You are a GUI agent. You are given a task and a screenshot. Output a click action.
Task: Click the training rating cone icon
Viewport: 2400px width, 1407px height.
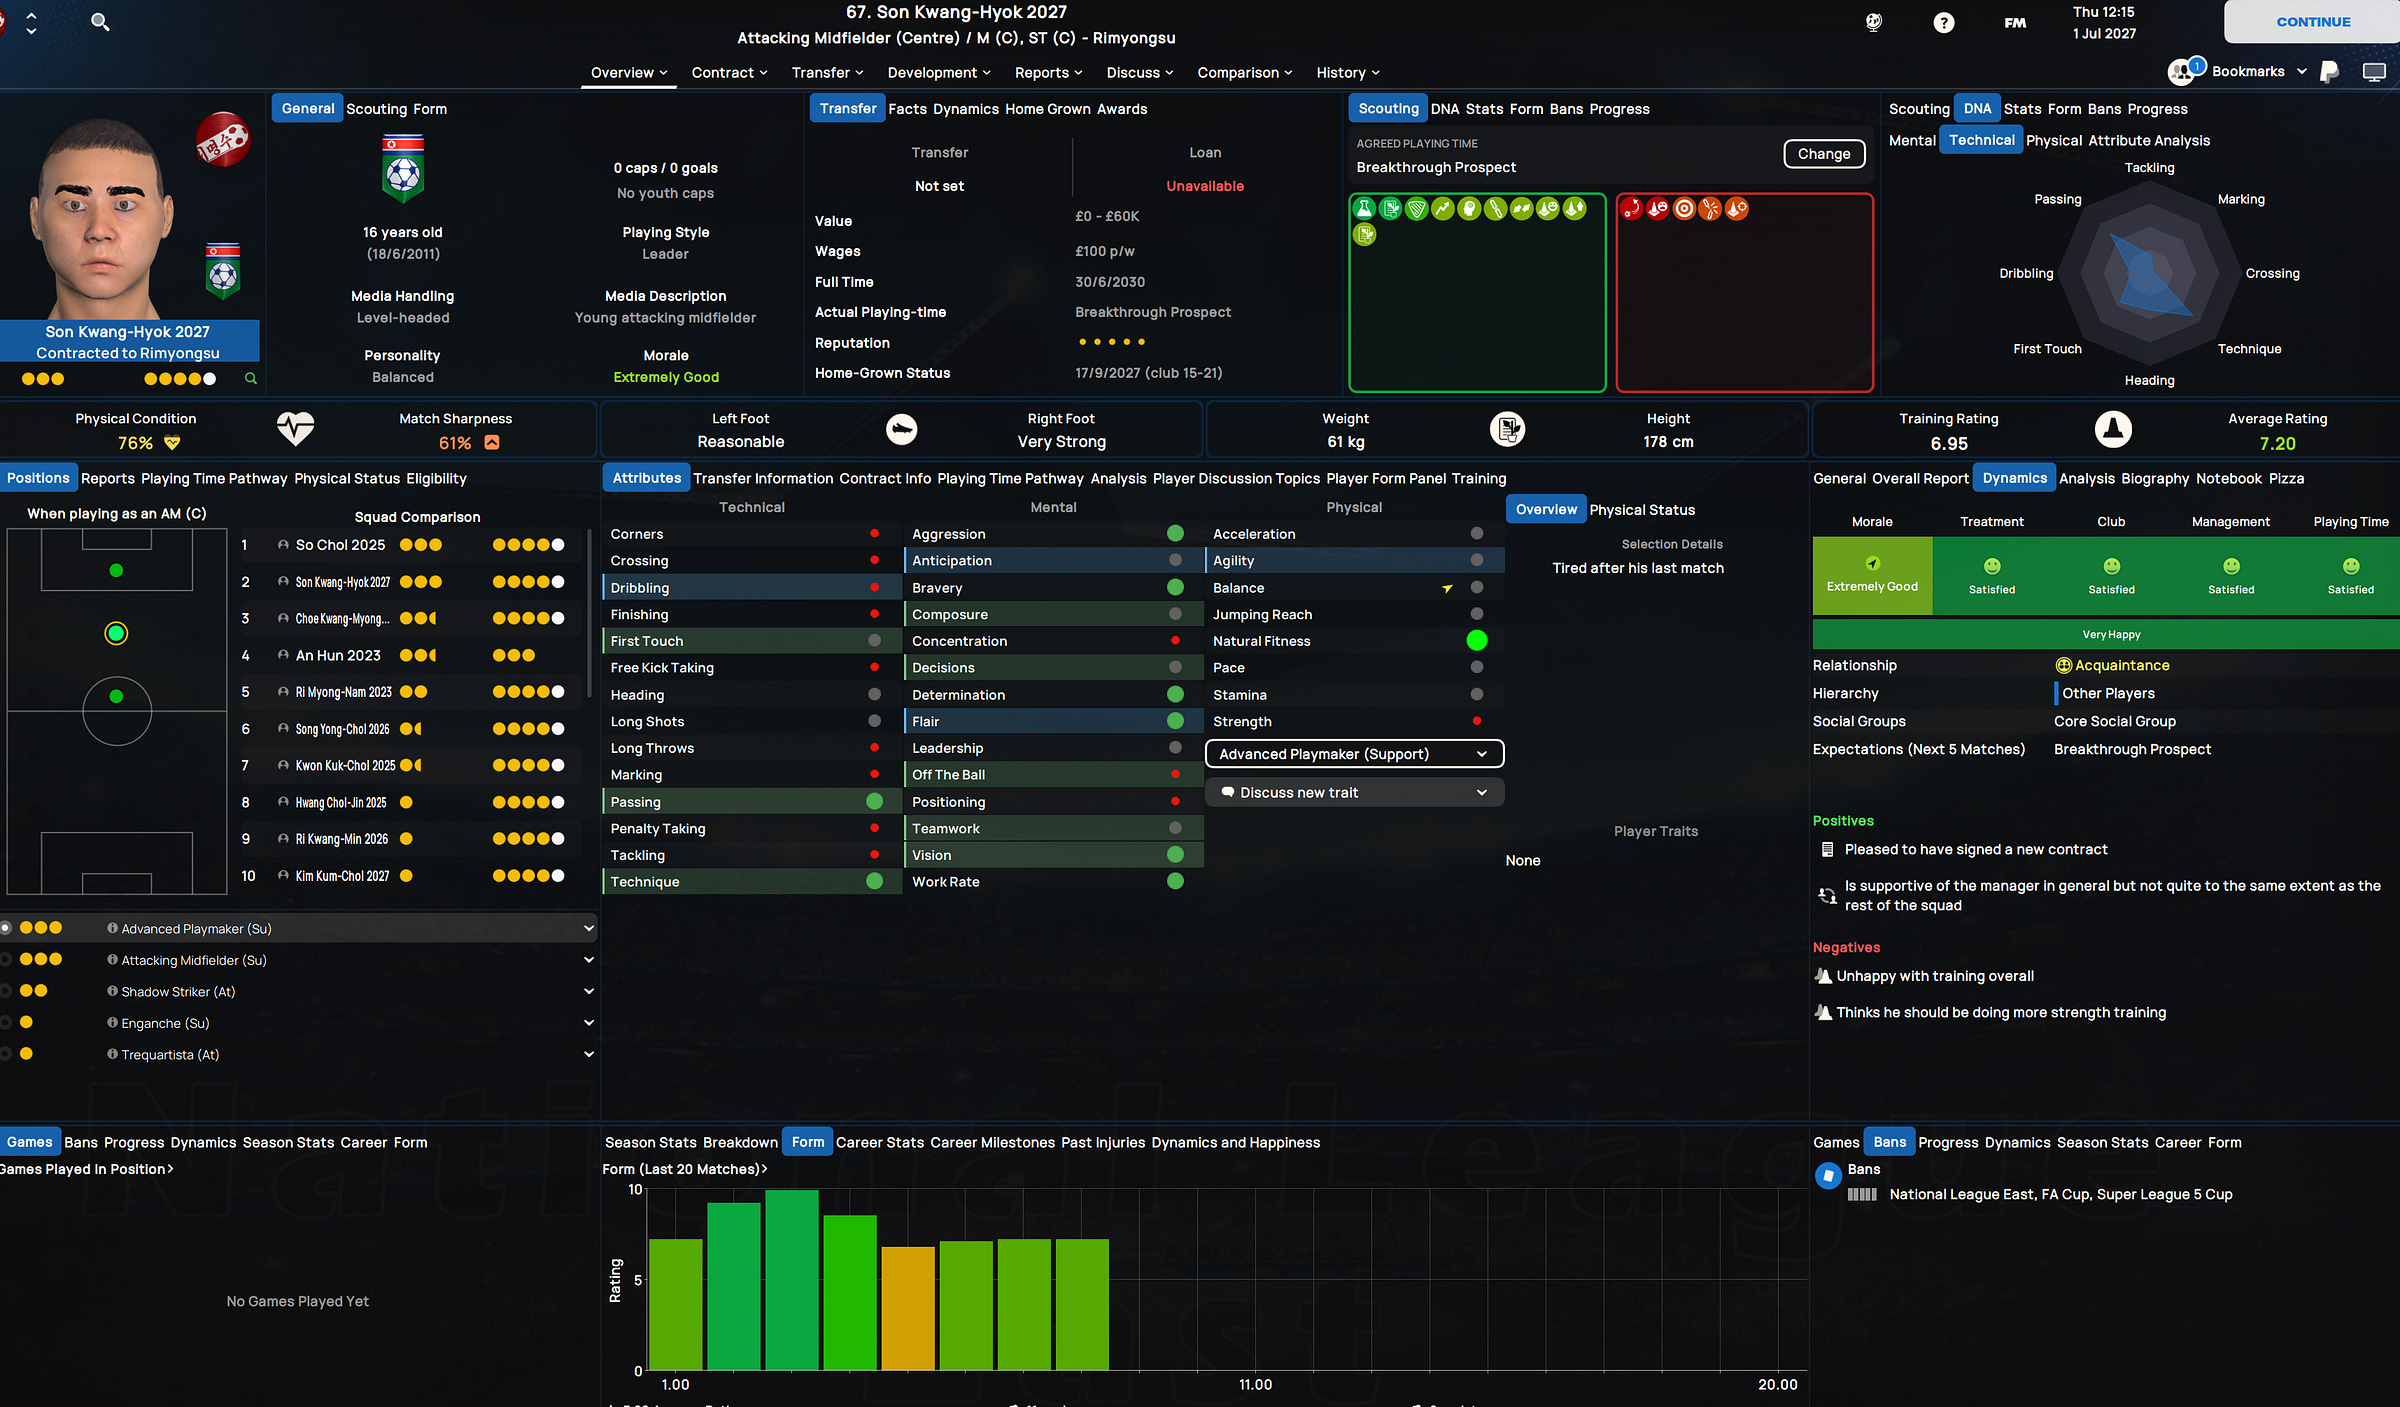click(x=2112, y=429)
